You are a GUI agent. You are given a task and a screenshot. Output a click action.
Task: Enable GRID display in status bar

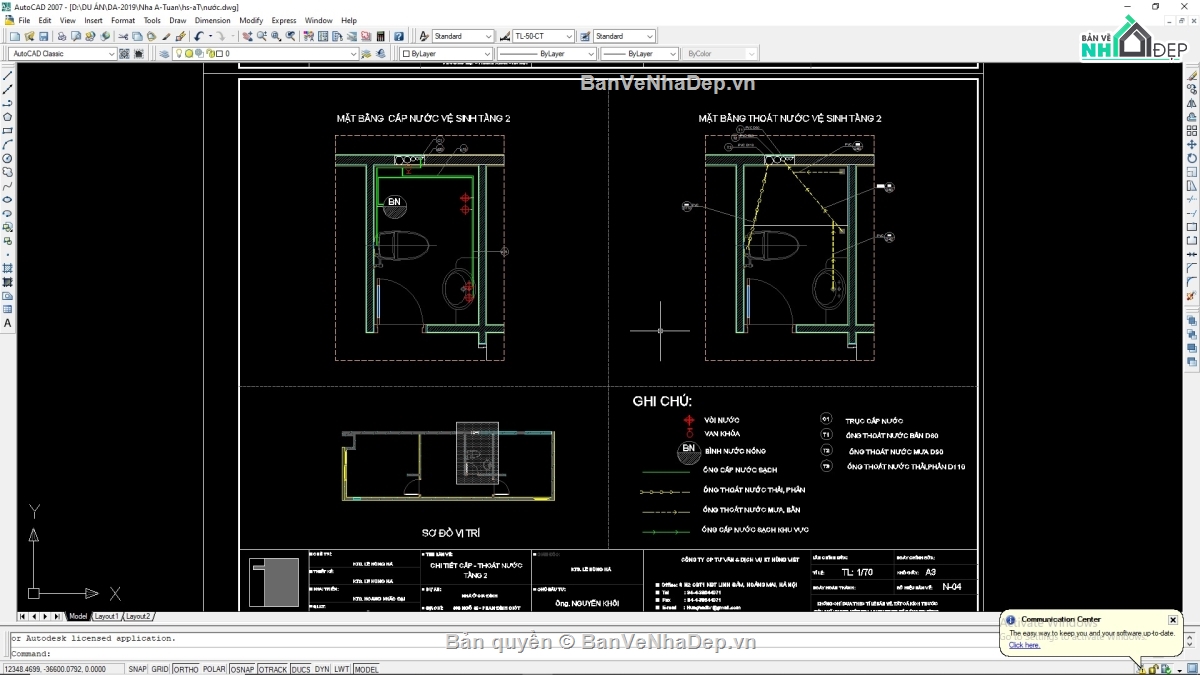[160, 669]
